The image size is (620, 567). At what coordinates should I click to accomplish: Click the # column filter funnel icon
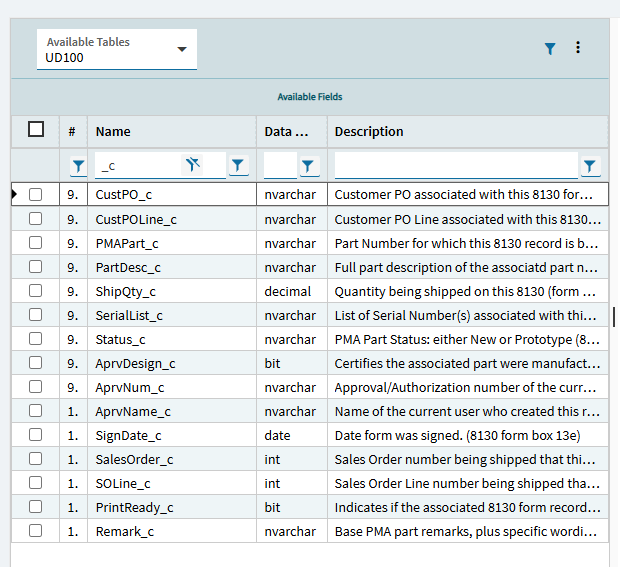[x=78, y=166]
